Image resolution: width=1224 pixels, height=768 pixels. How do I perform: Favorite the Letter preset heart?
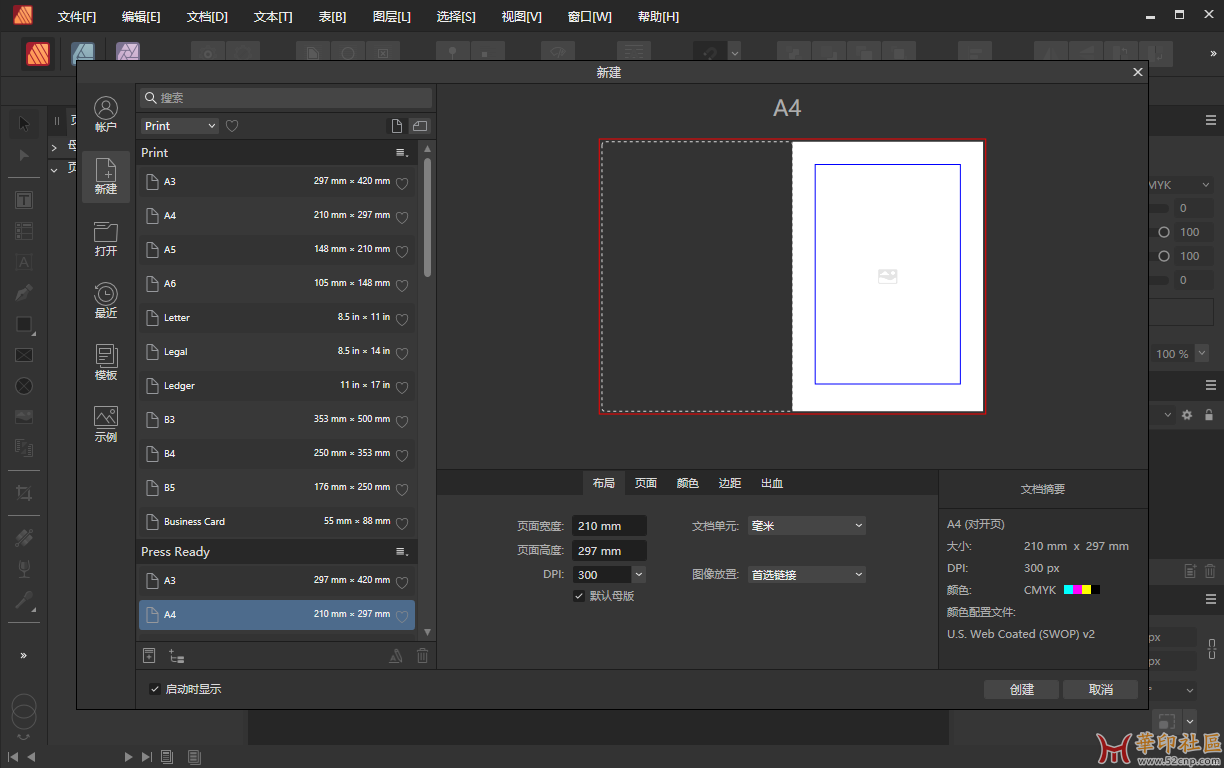[x=402, y=319]
